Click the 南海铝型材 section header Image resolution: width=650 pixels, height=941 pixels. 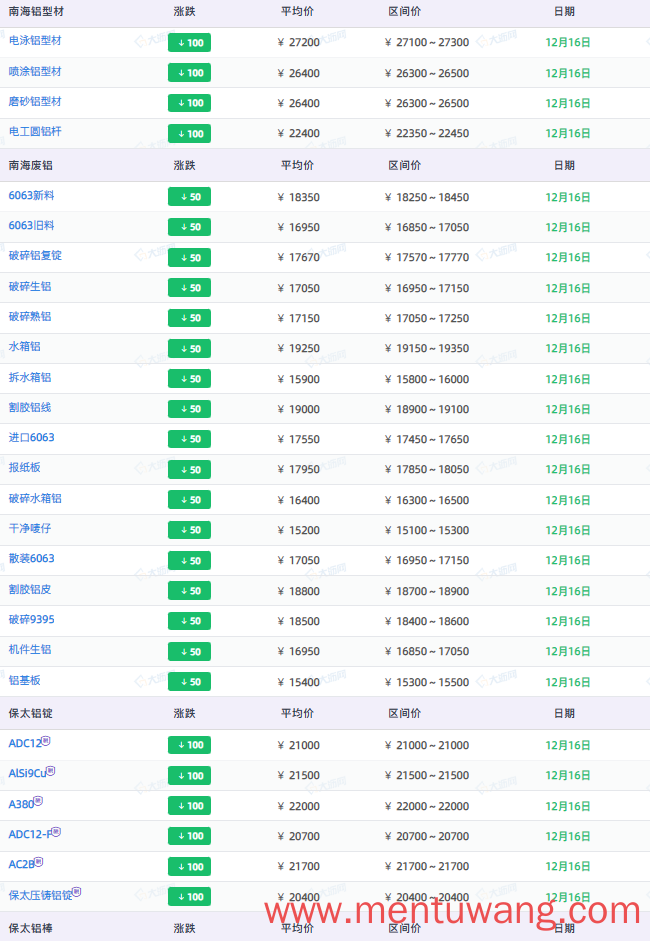[x=36, y=11]
